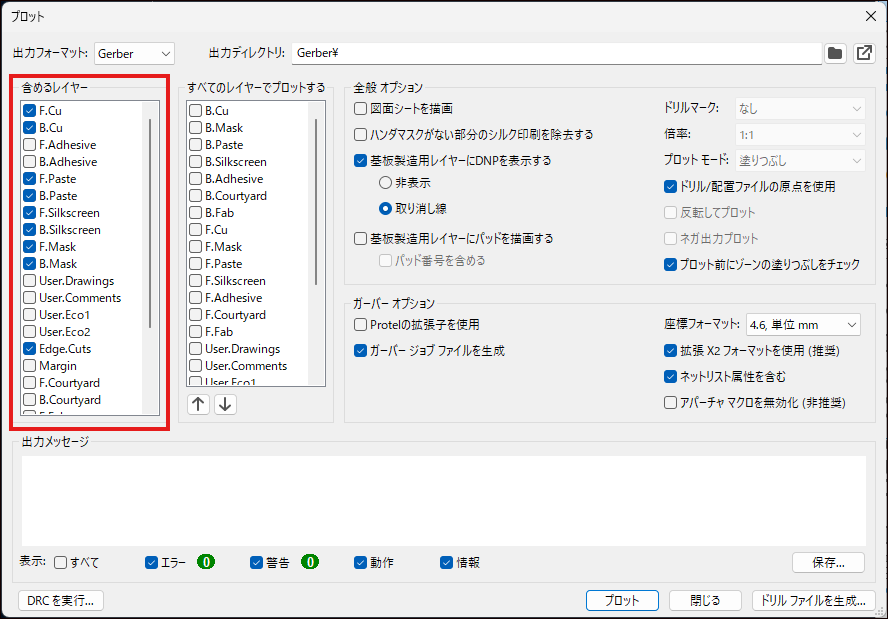The width and height of the screenshot is (888, 619).
Task: Check B.Mask in the plot-on-all-layers list
Action: click(x=196, y=128)
